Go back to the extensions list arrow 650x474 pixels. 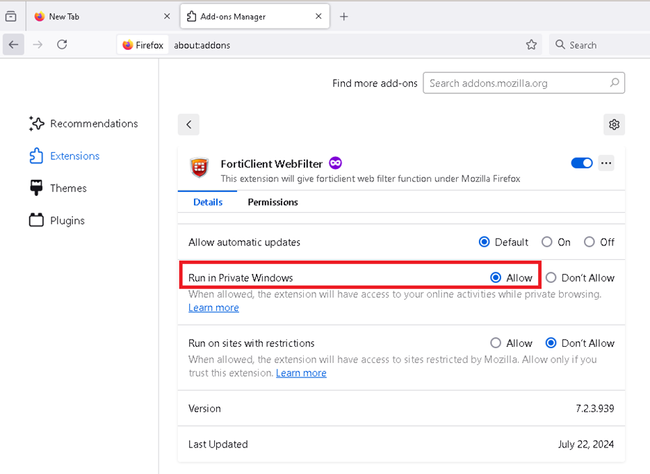[x=189, y=124]
